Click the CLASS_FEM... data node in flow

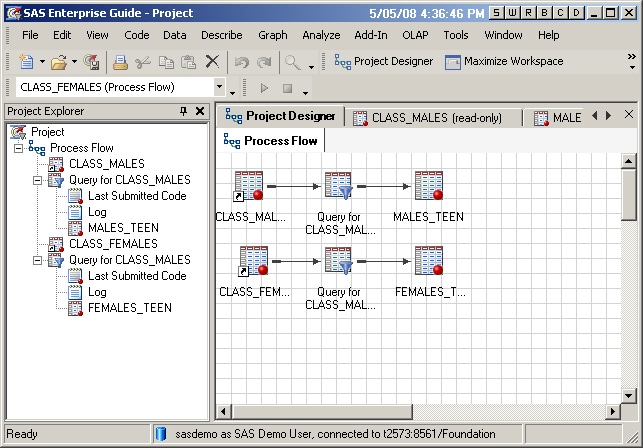click(x=249, y=263)
